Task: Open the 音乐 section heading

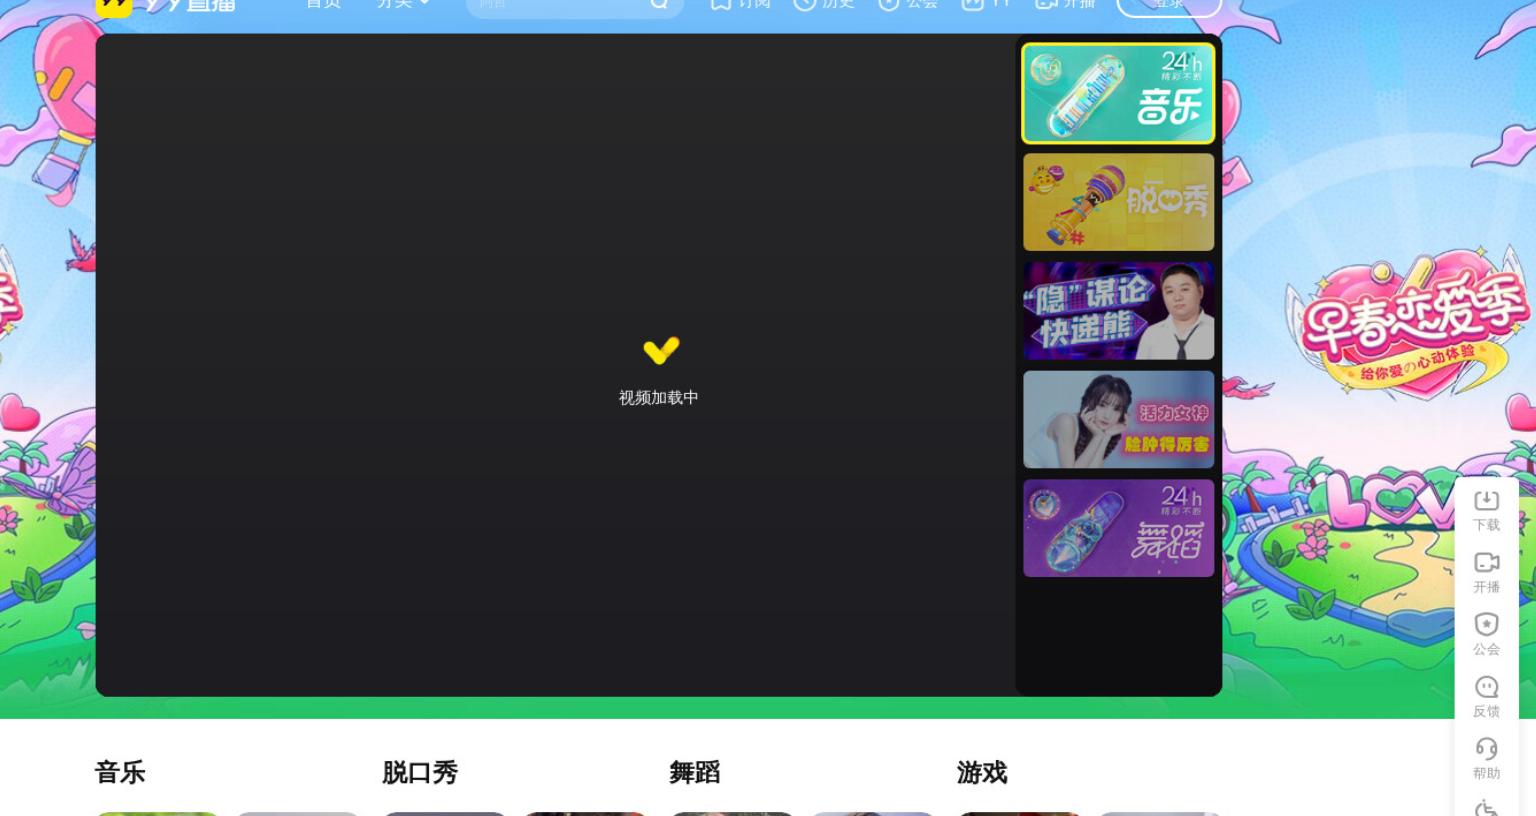Action: 120,772
